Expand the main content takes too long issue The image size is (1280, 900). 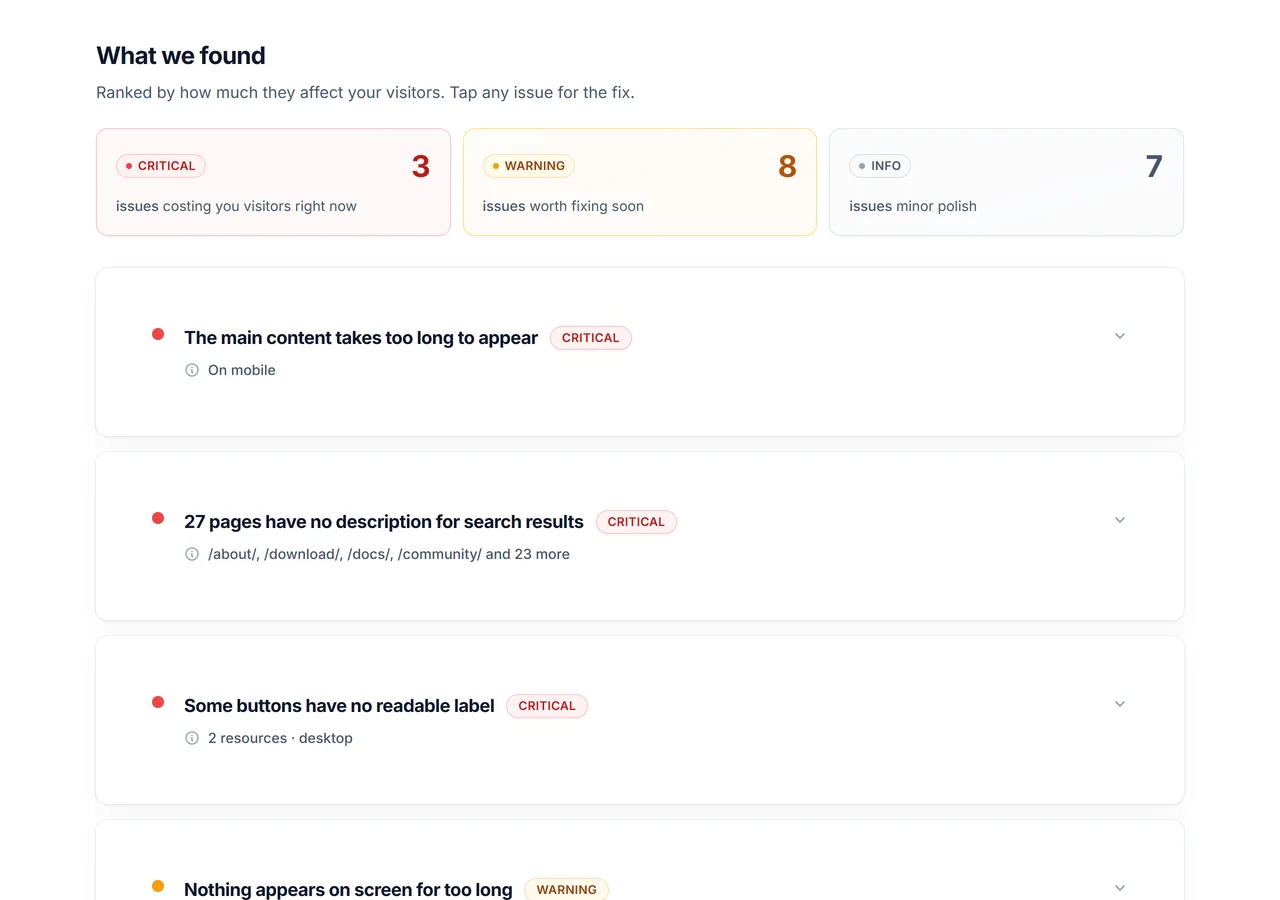pos(1120,336)
